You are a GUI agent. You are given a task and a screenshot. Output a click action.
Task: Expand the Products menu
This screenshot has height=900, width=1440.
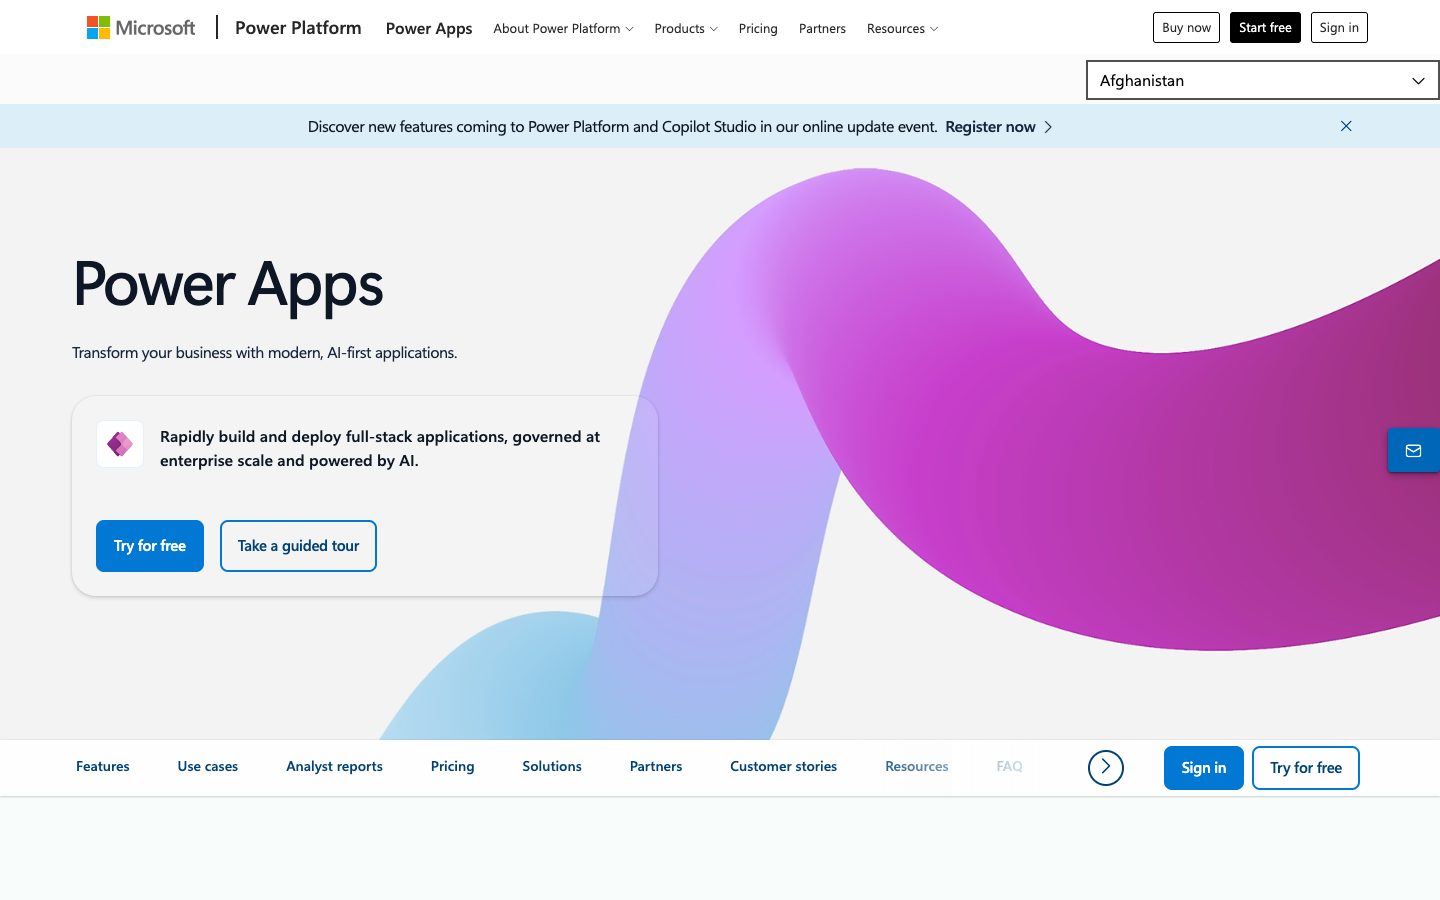coord(686,29)
